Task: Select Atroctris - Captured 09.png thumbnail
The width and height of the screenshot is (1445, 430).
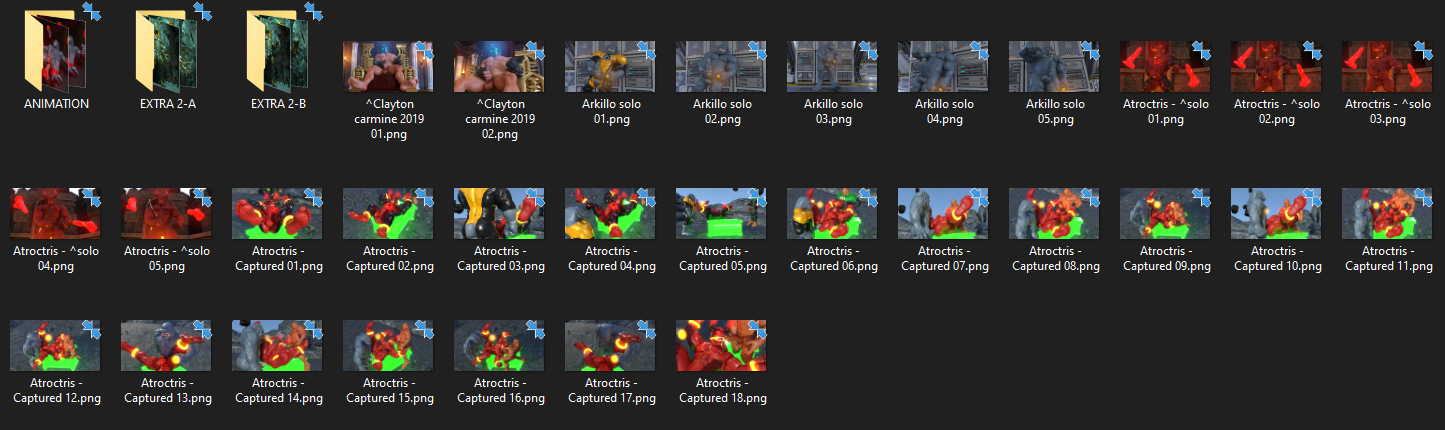Action: [1165, 212]
